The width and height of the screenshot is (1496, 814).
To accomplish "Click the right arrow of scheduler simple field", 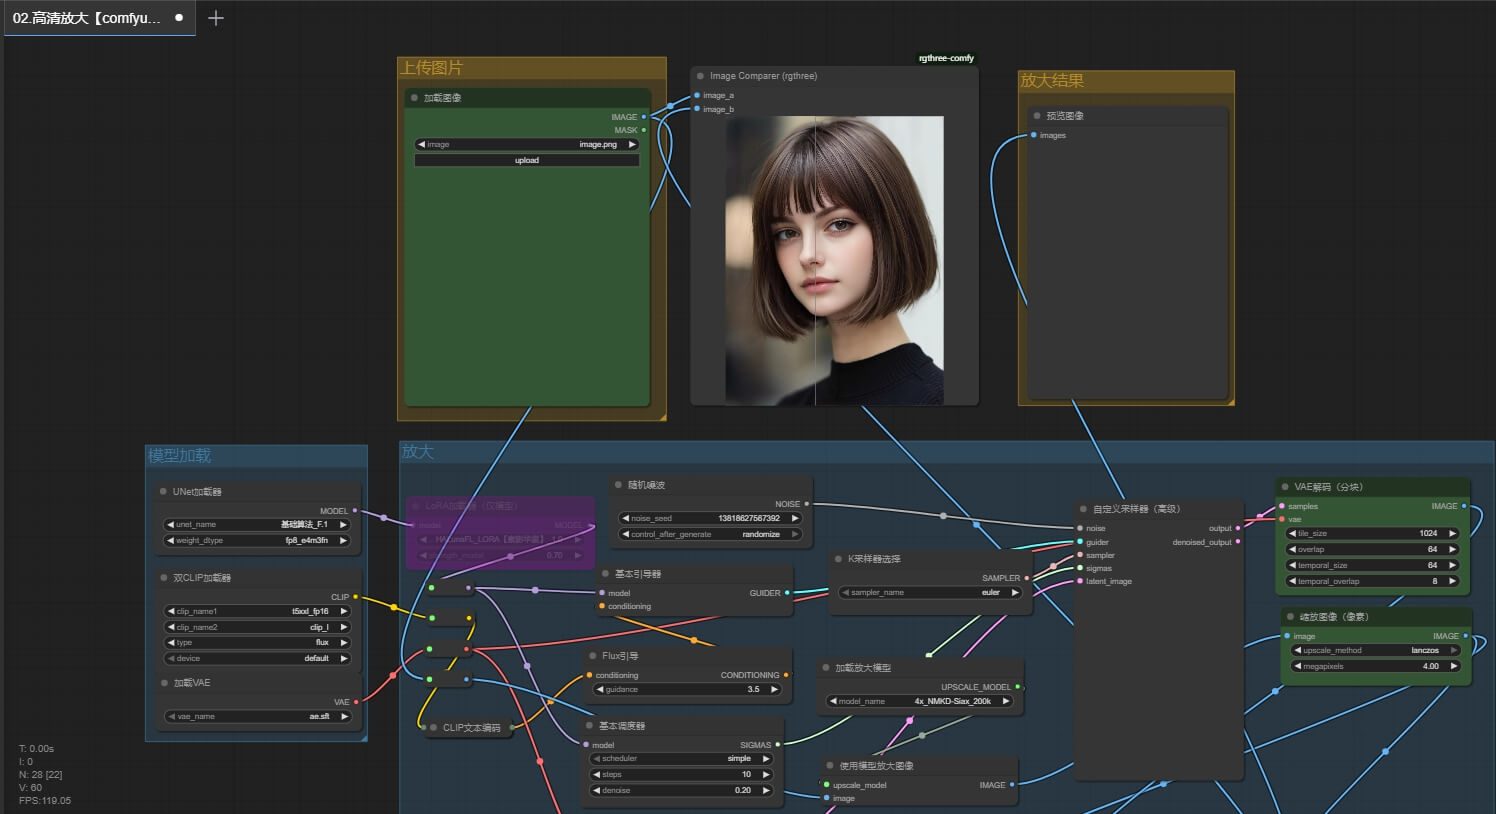I will coord(766,758).
